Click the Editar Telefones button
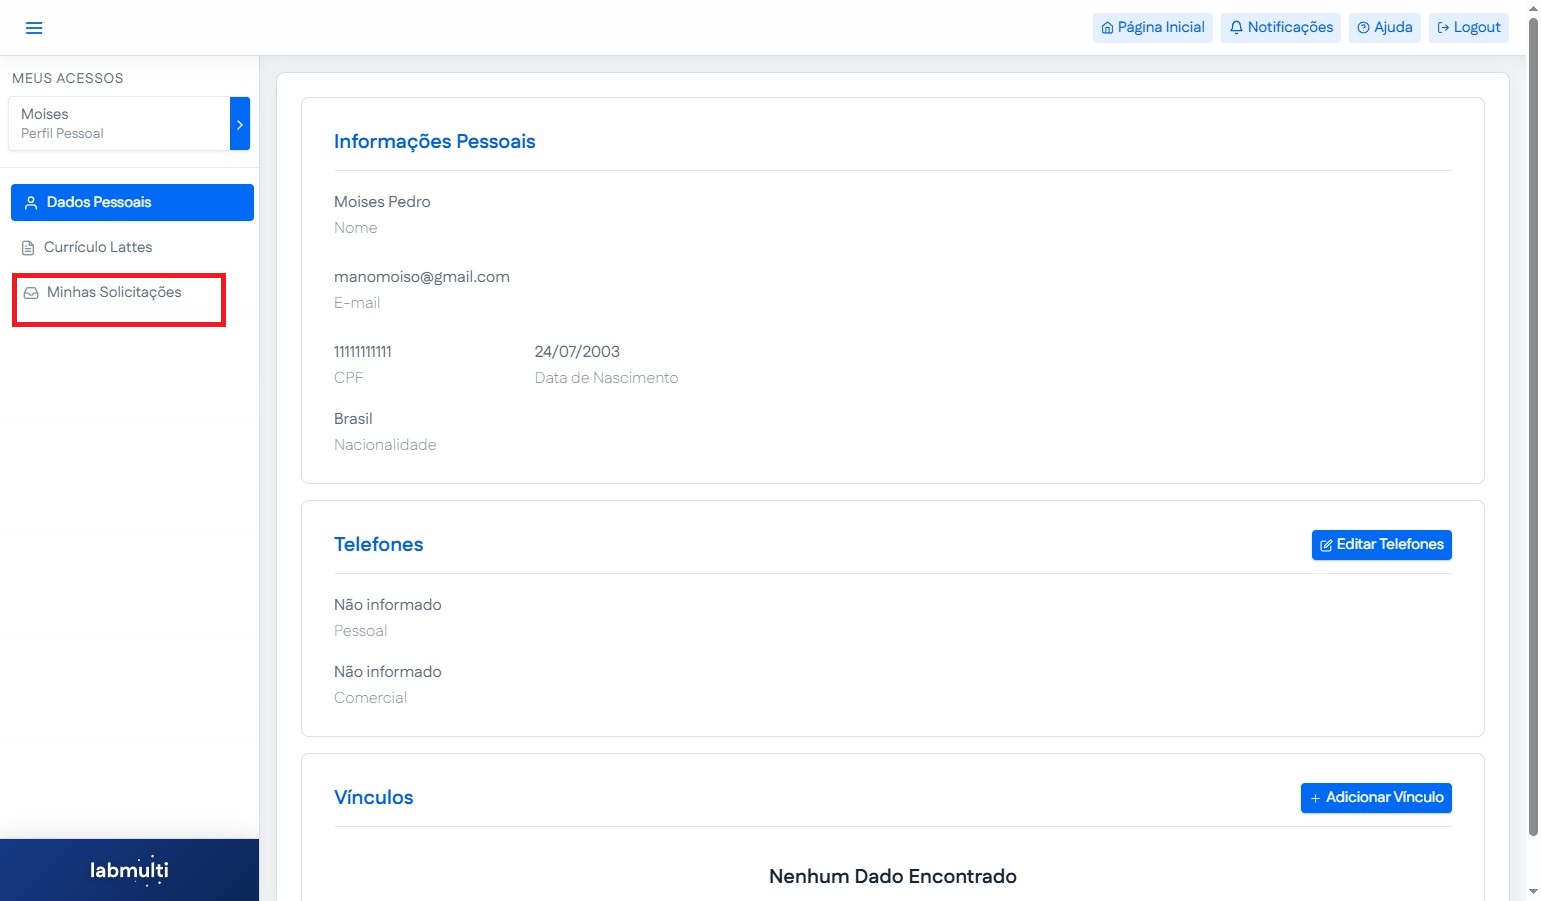 (1381, 545)
